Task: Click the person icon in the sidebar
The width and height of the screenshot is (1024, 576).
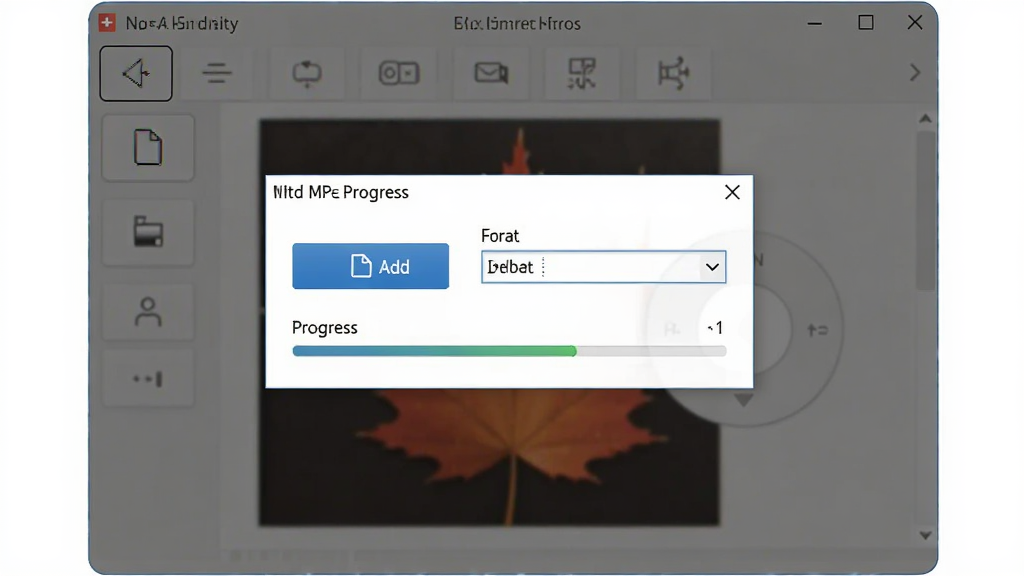Action: tap(148, 312)
